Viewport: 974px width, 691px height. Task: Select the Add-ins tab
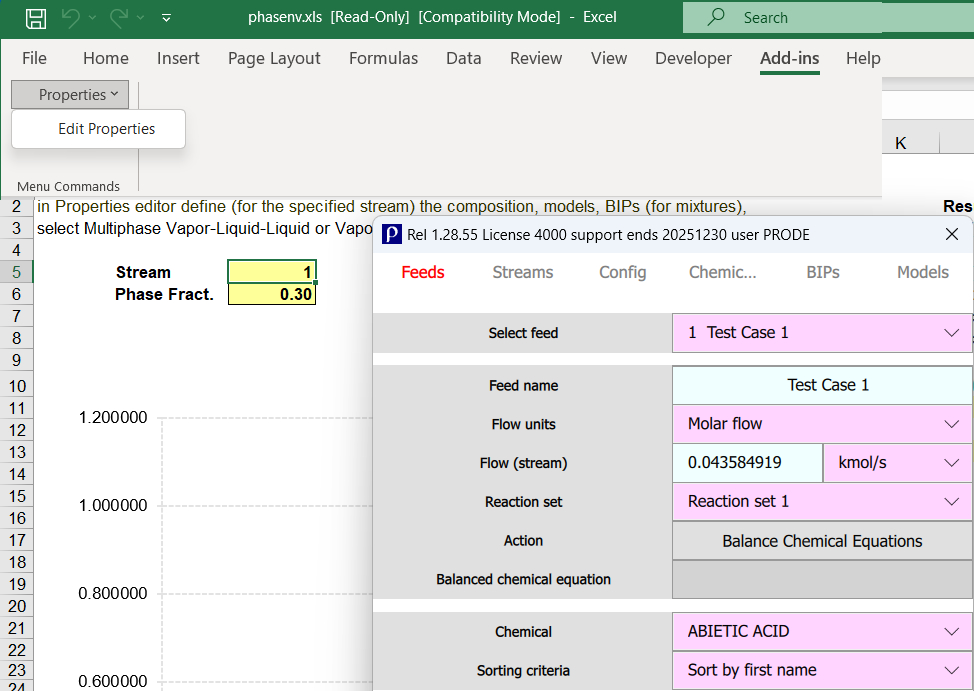click(x=790, y=58)
